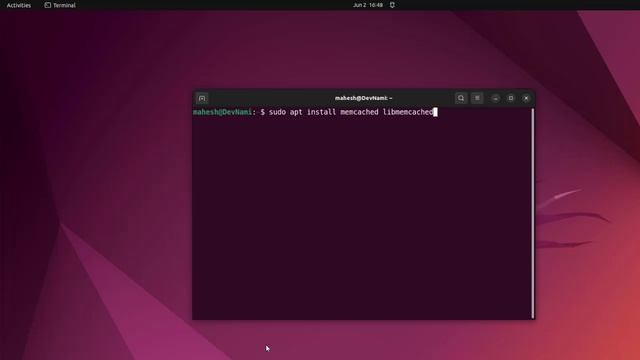
Task: Open the clock and calendar panel
Action: pos(368,5)
